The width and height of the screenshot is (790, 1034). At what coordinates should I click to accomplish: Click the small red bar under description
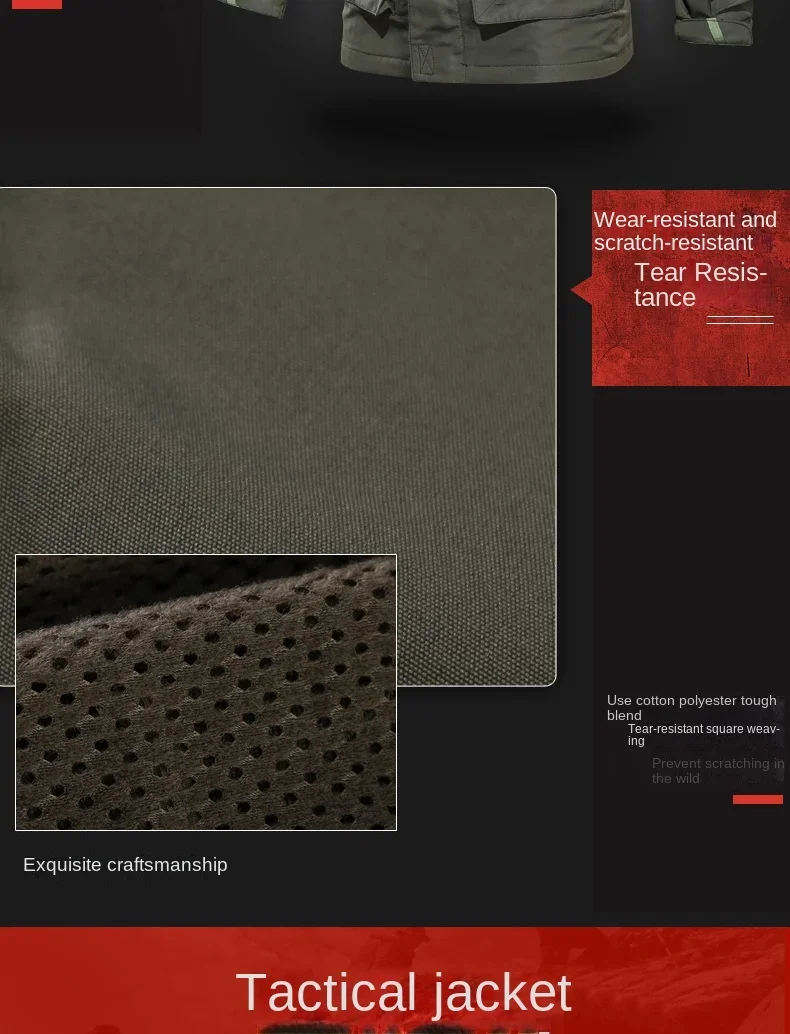pyautogui.click(x=758, y=799)
